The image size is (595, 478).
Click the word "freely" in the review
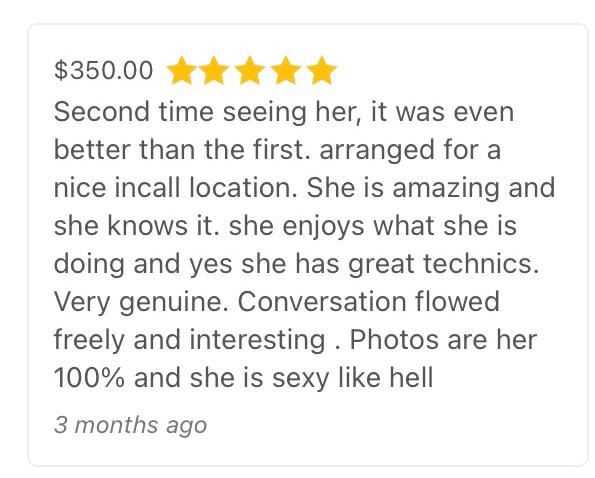[x=89, y=341]
